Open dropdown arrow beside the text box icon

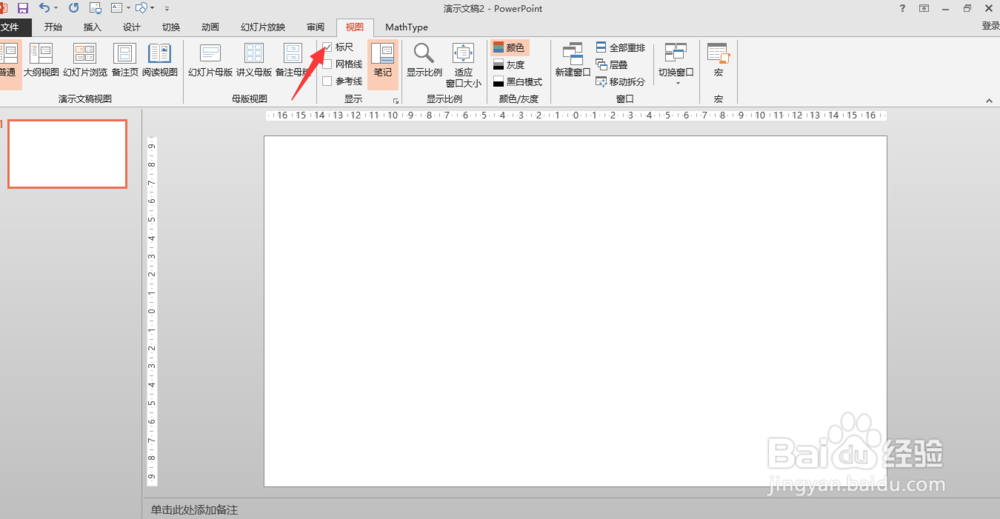(129, 8)
